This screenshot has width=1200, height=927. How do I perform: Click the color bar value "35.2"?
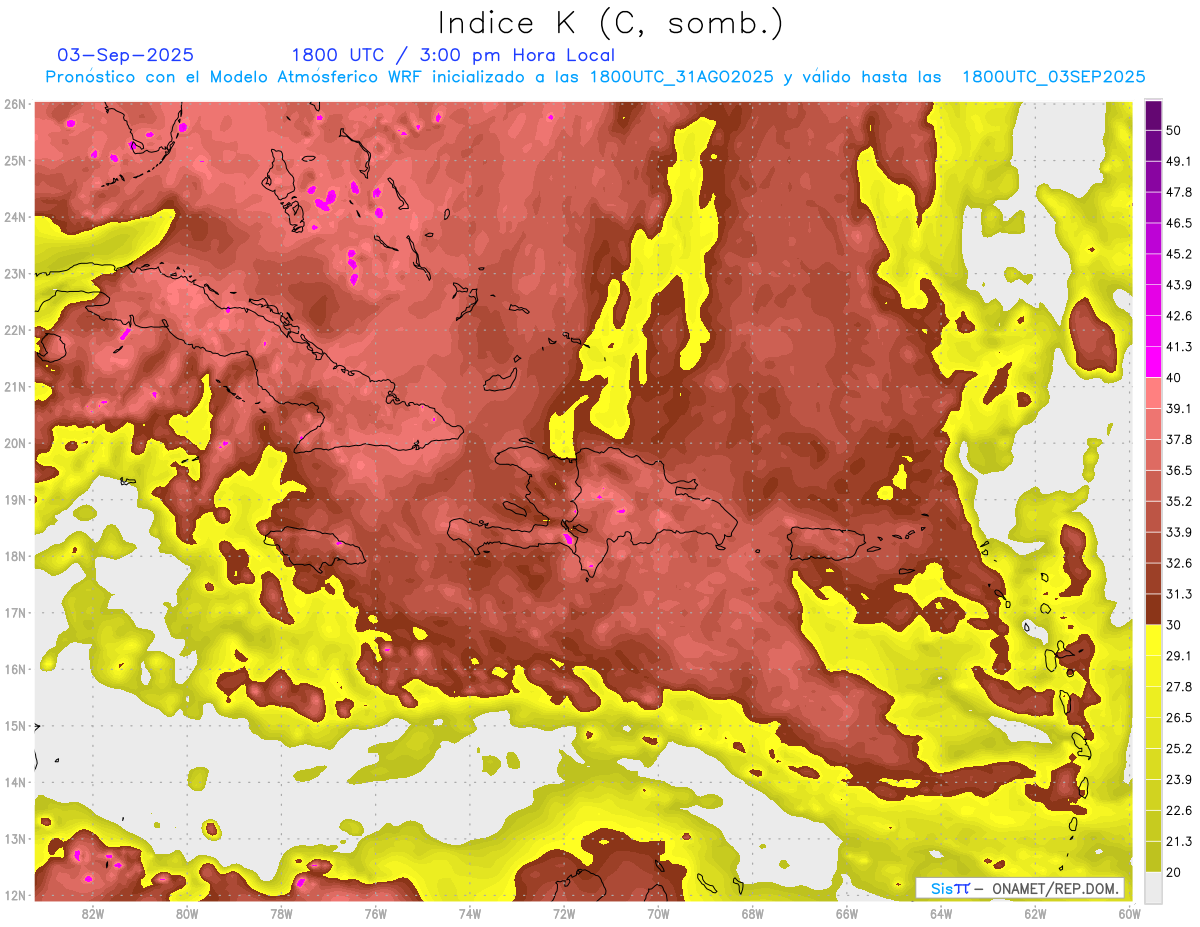pyautogui.click(x=1179, y=501)
